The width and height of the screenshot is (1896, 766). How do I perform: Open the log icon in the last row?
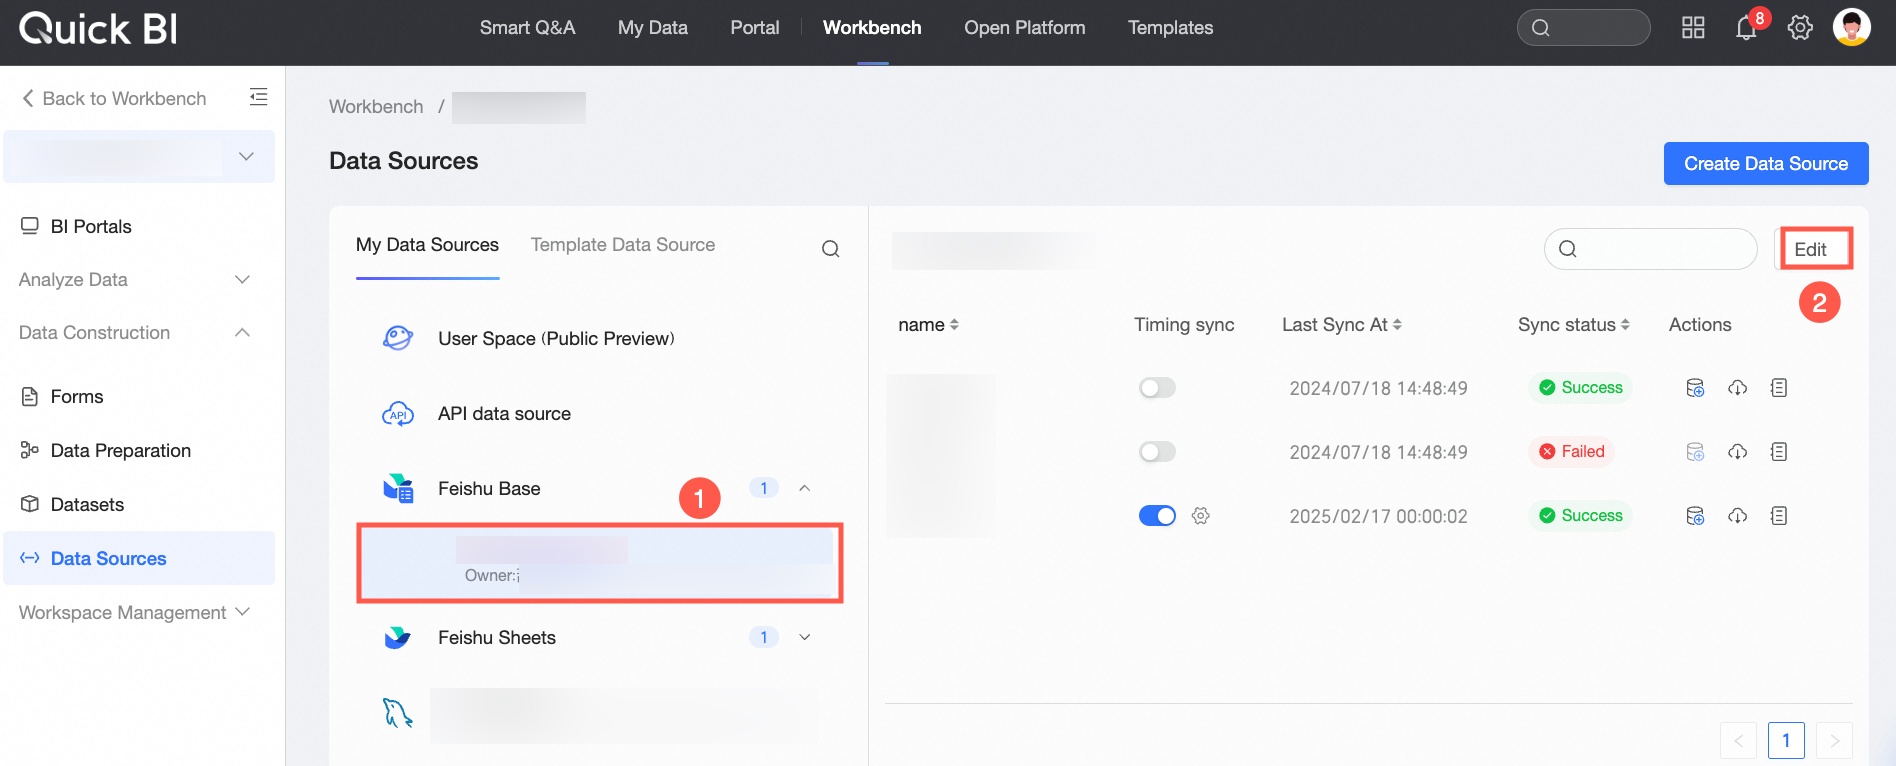tap(1779, 516)
